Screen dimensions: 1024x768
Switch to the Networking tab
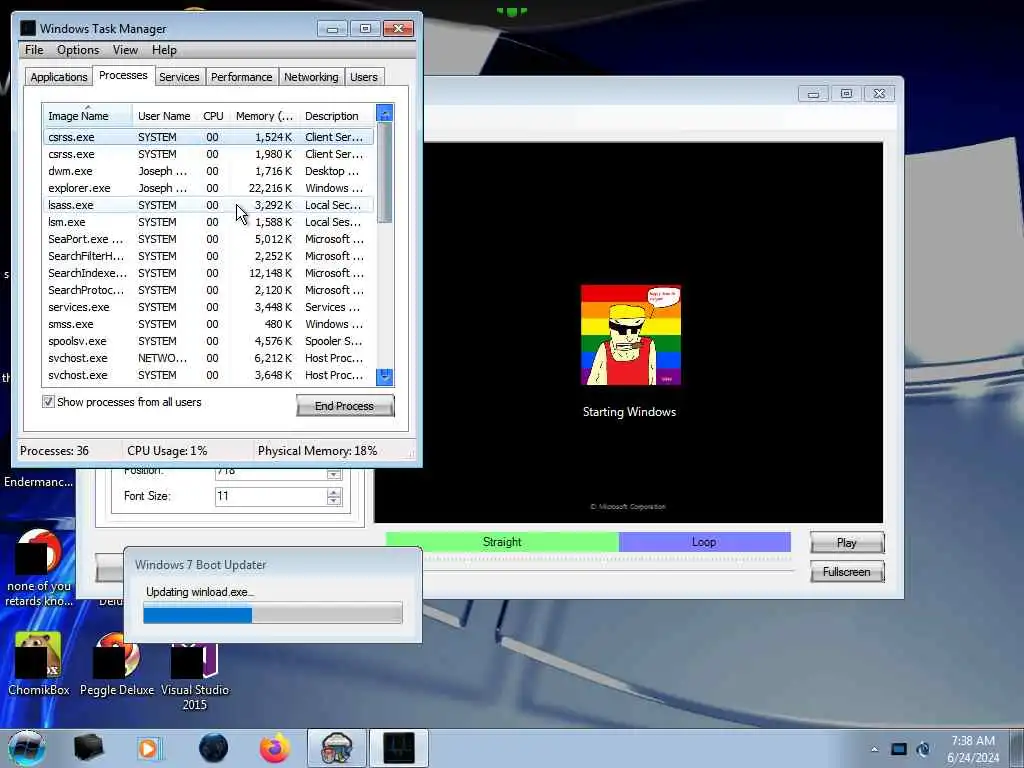pyautogui.click(x=311, y=77)
